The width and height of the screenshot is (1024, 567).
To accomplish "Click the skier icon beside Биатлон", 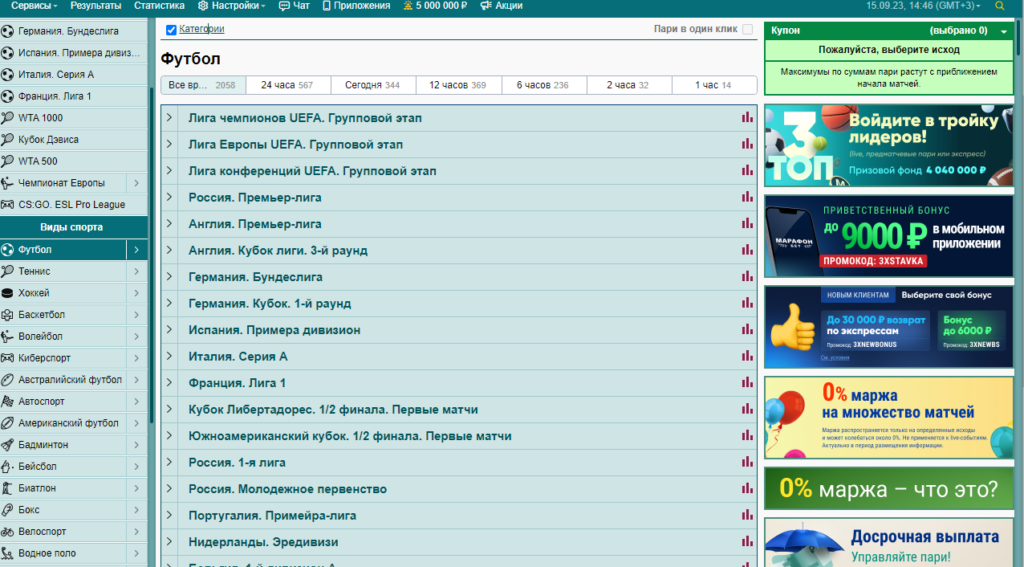I will (x=7, y=488).
